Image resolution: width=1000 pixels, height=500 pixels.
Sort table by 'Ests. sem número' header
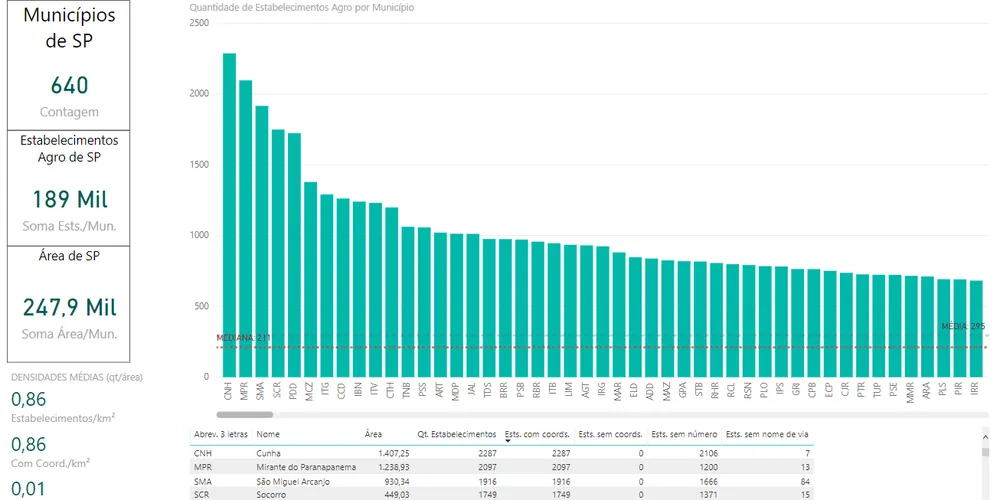(684, 434)
